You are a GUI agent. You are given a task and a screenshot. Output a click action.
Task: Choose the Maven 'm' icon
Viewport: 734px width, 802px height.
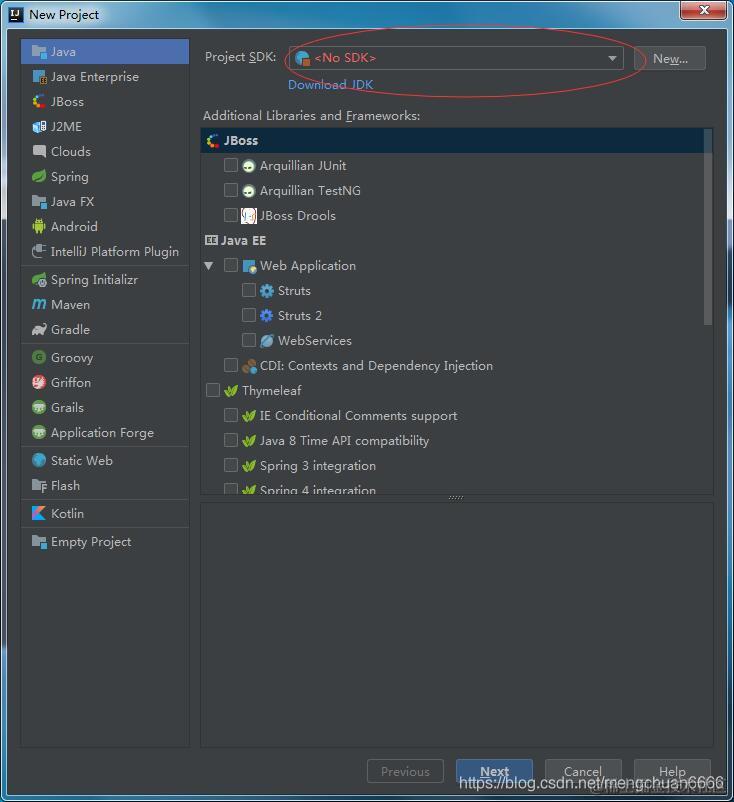click(x=39, y=304)
